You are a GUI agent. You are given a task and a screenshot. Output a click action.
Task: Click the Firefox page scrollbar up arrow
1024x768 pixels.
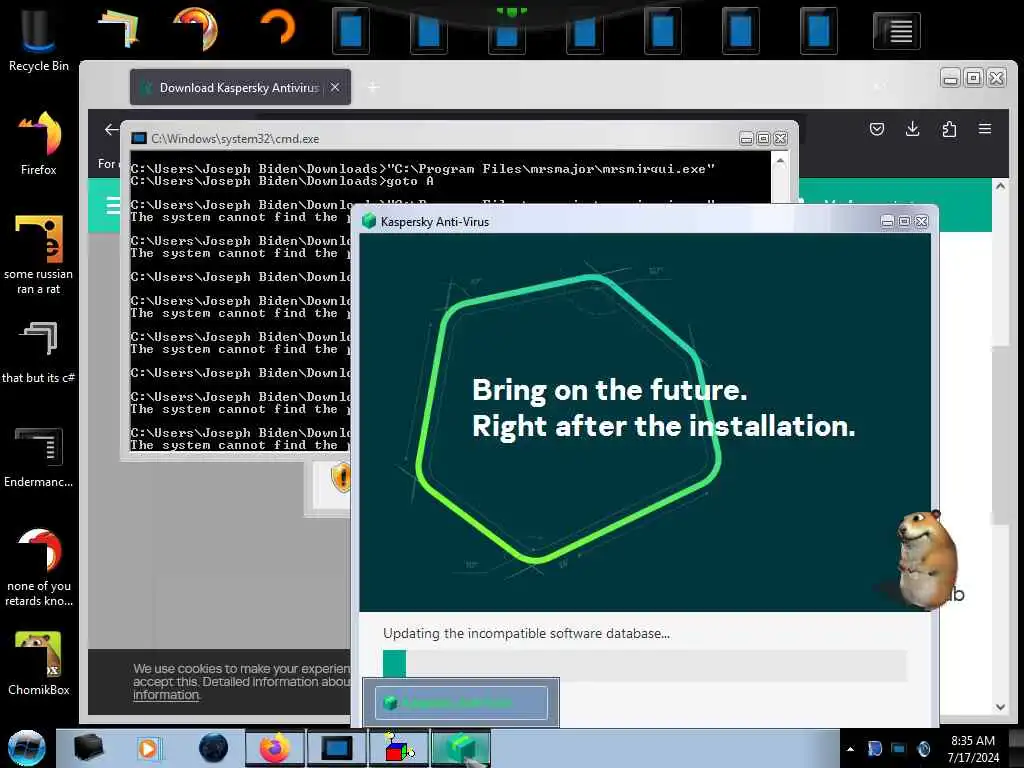click(x=1000, y=185)
